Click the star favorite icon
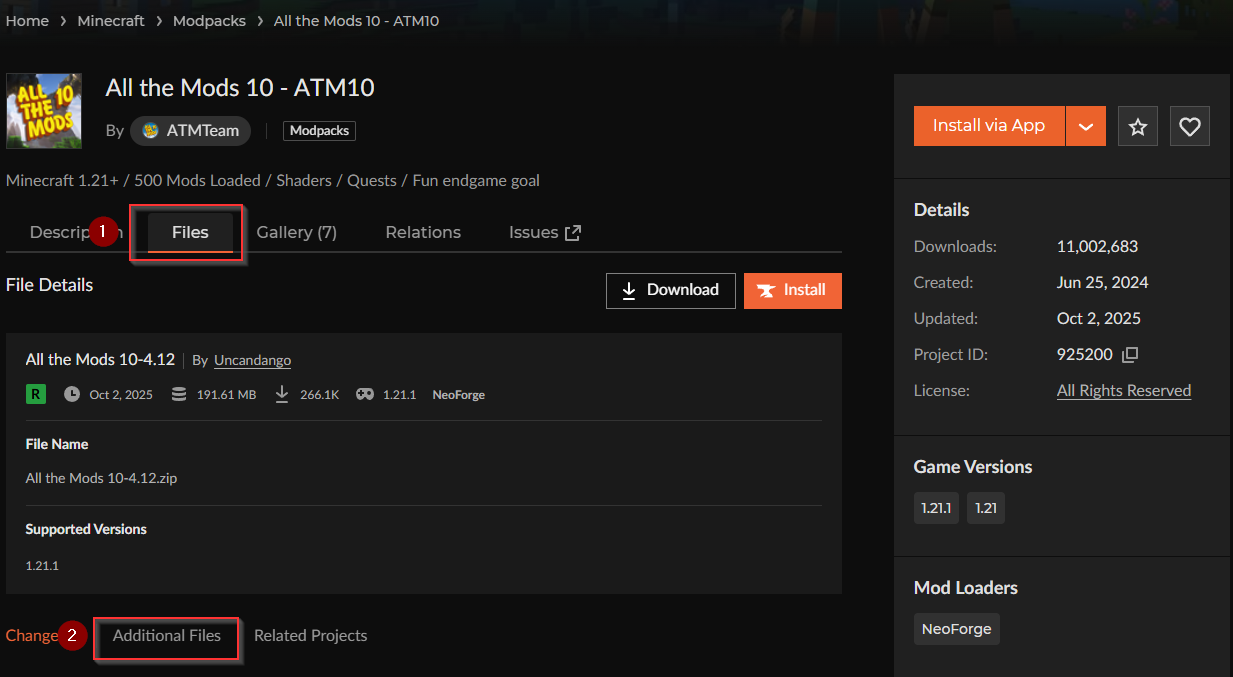Viewport: 1233px width, 677px height. [1137, 126]
